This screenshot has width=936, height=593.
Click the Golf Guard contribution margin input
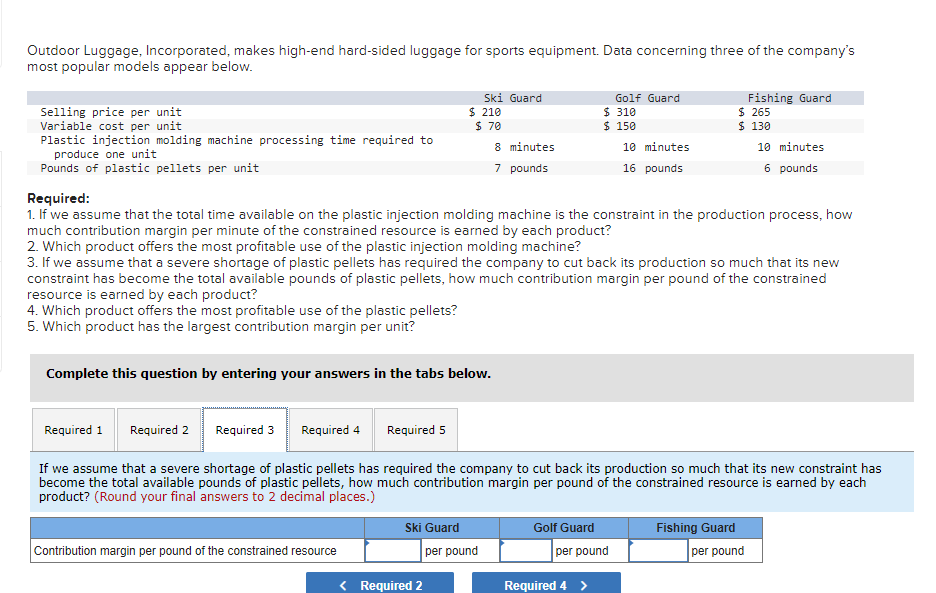click(526, 551)
